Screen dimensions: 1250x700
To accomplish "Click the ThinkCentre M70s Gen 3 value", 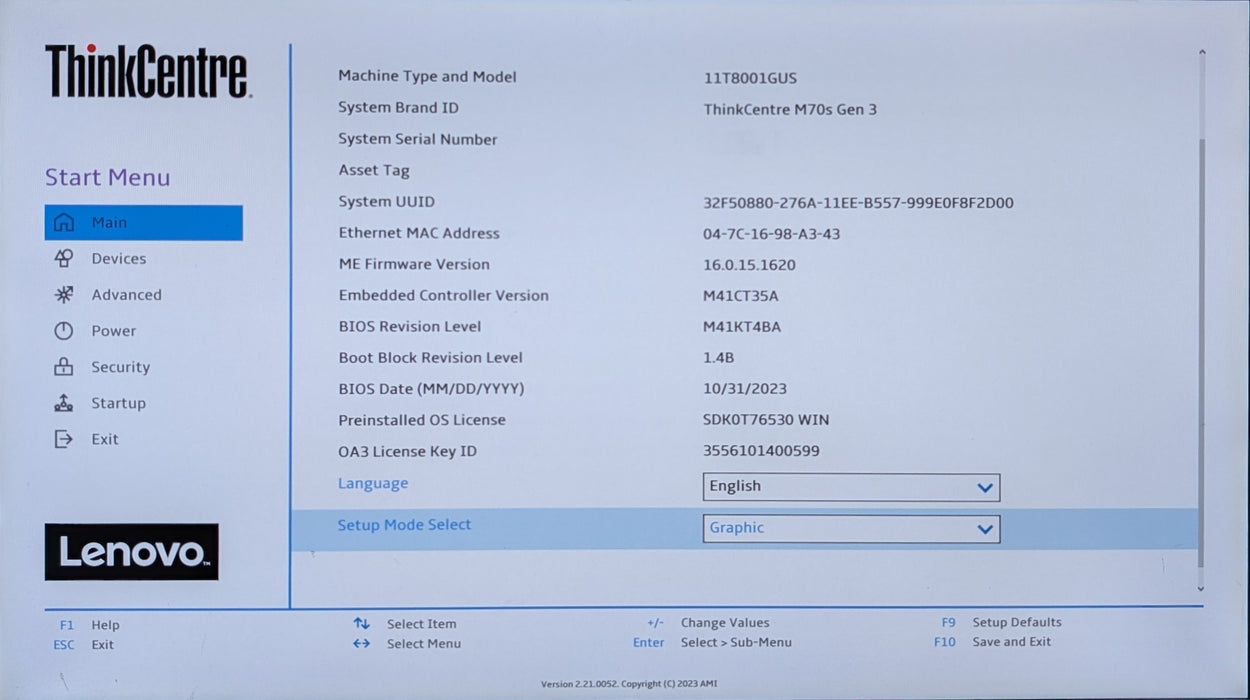I will pos(790,110).
